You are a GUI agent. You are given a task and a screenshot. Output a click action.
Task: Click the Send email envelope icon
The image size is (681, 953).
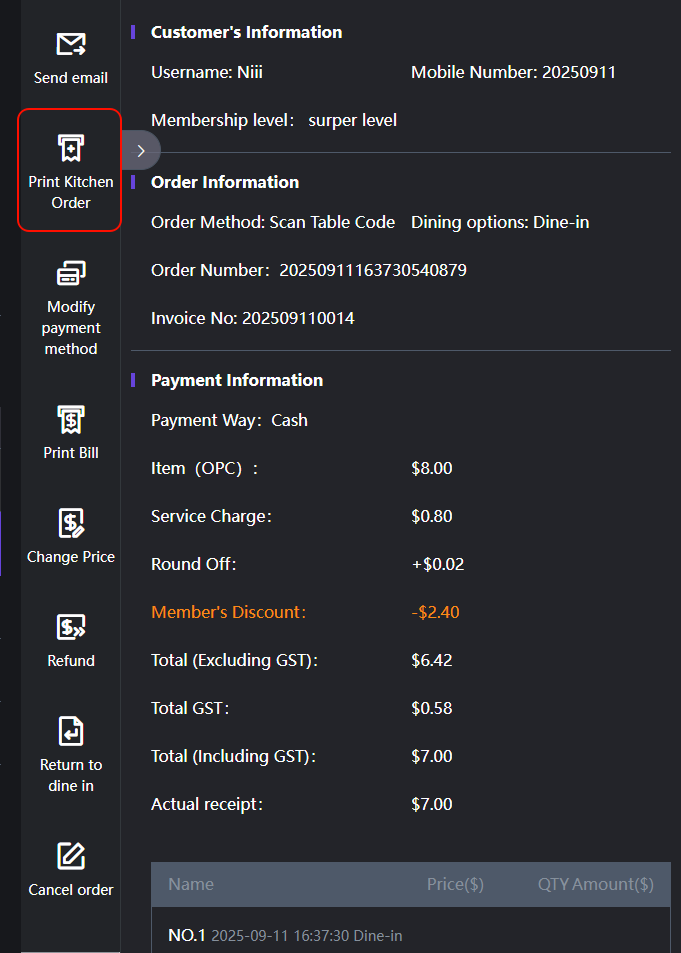(x=70, y=44)
